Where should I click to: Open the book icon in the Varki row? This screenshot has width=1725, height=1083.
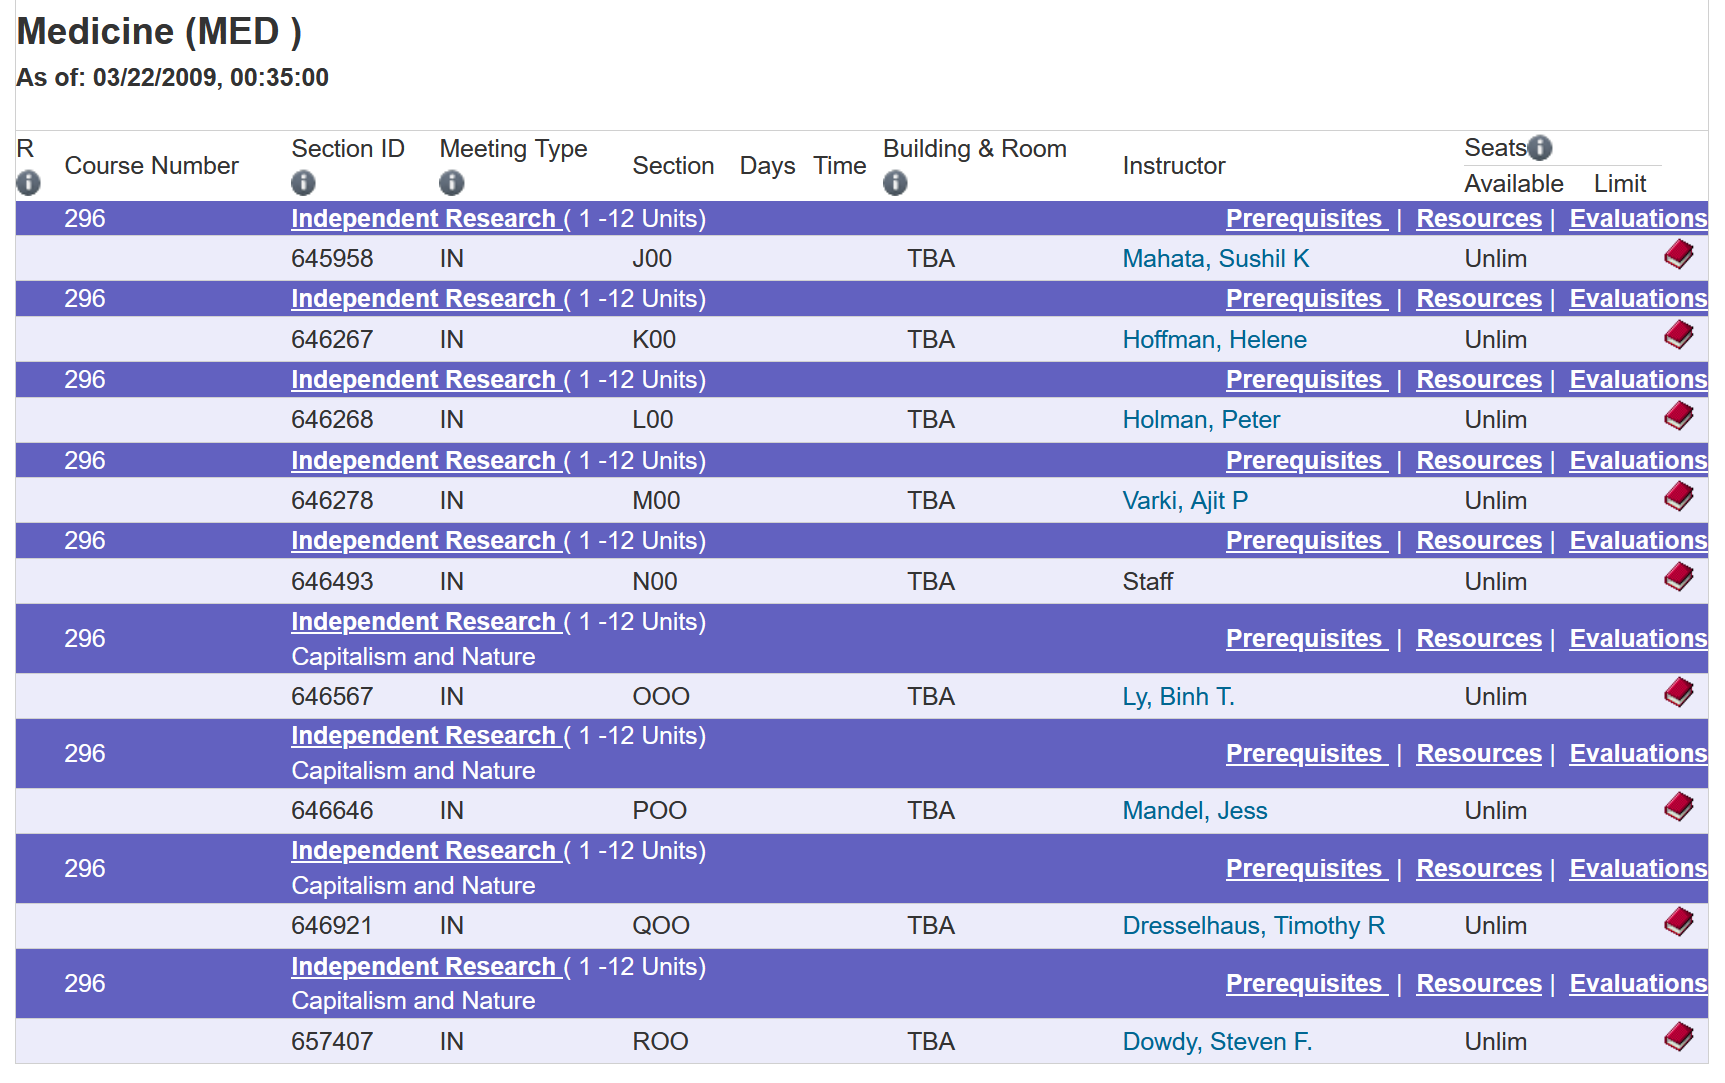coord(1678,496)
